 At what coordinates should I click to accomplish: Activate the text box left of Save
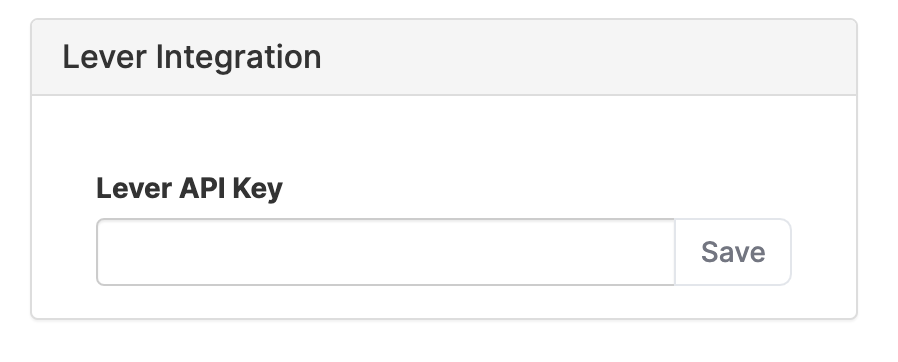click(385, 252)
